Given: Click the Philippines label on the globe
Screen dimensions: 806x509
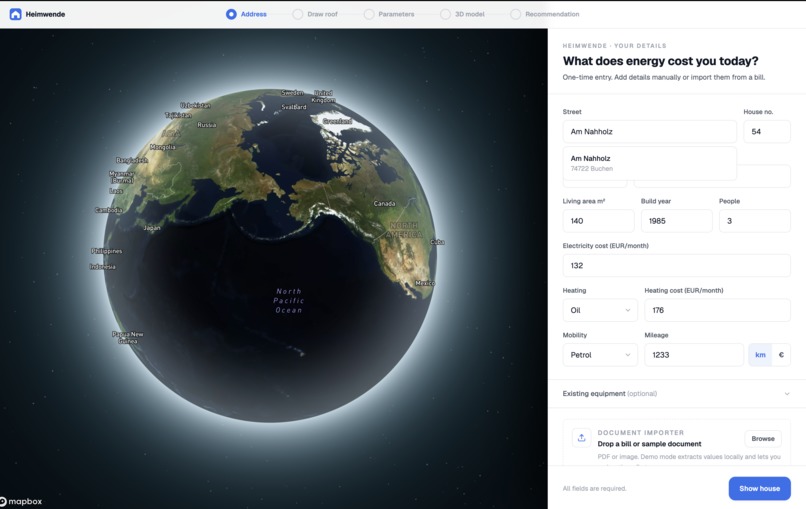Looking at the screenshot, I should pyautogui.click(x=107, y=251).
